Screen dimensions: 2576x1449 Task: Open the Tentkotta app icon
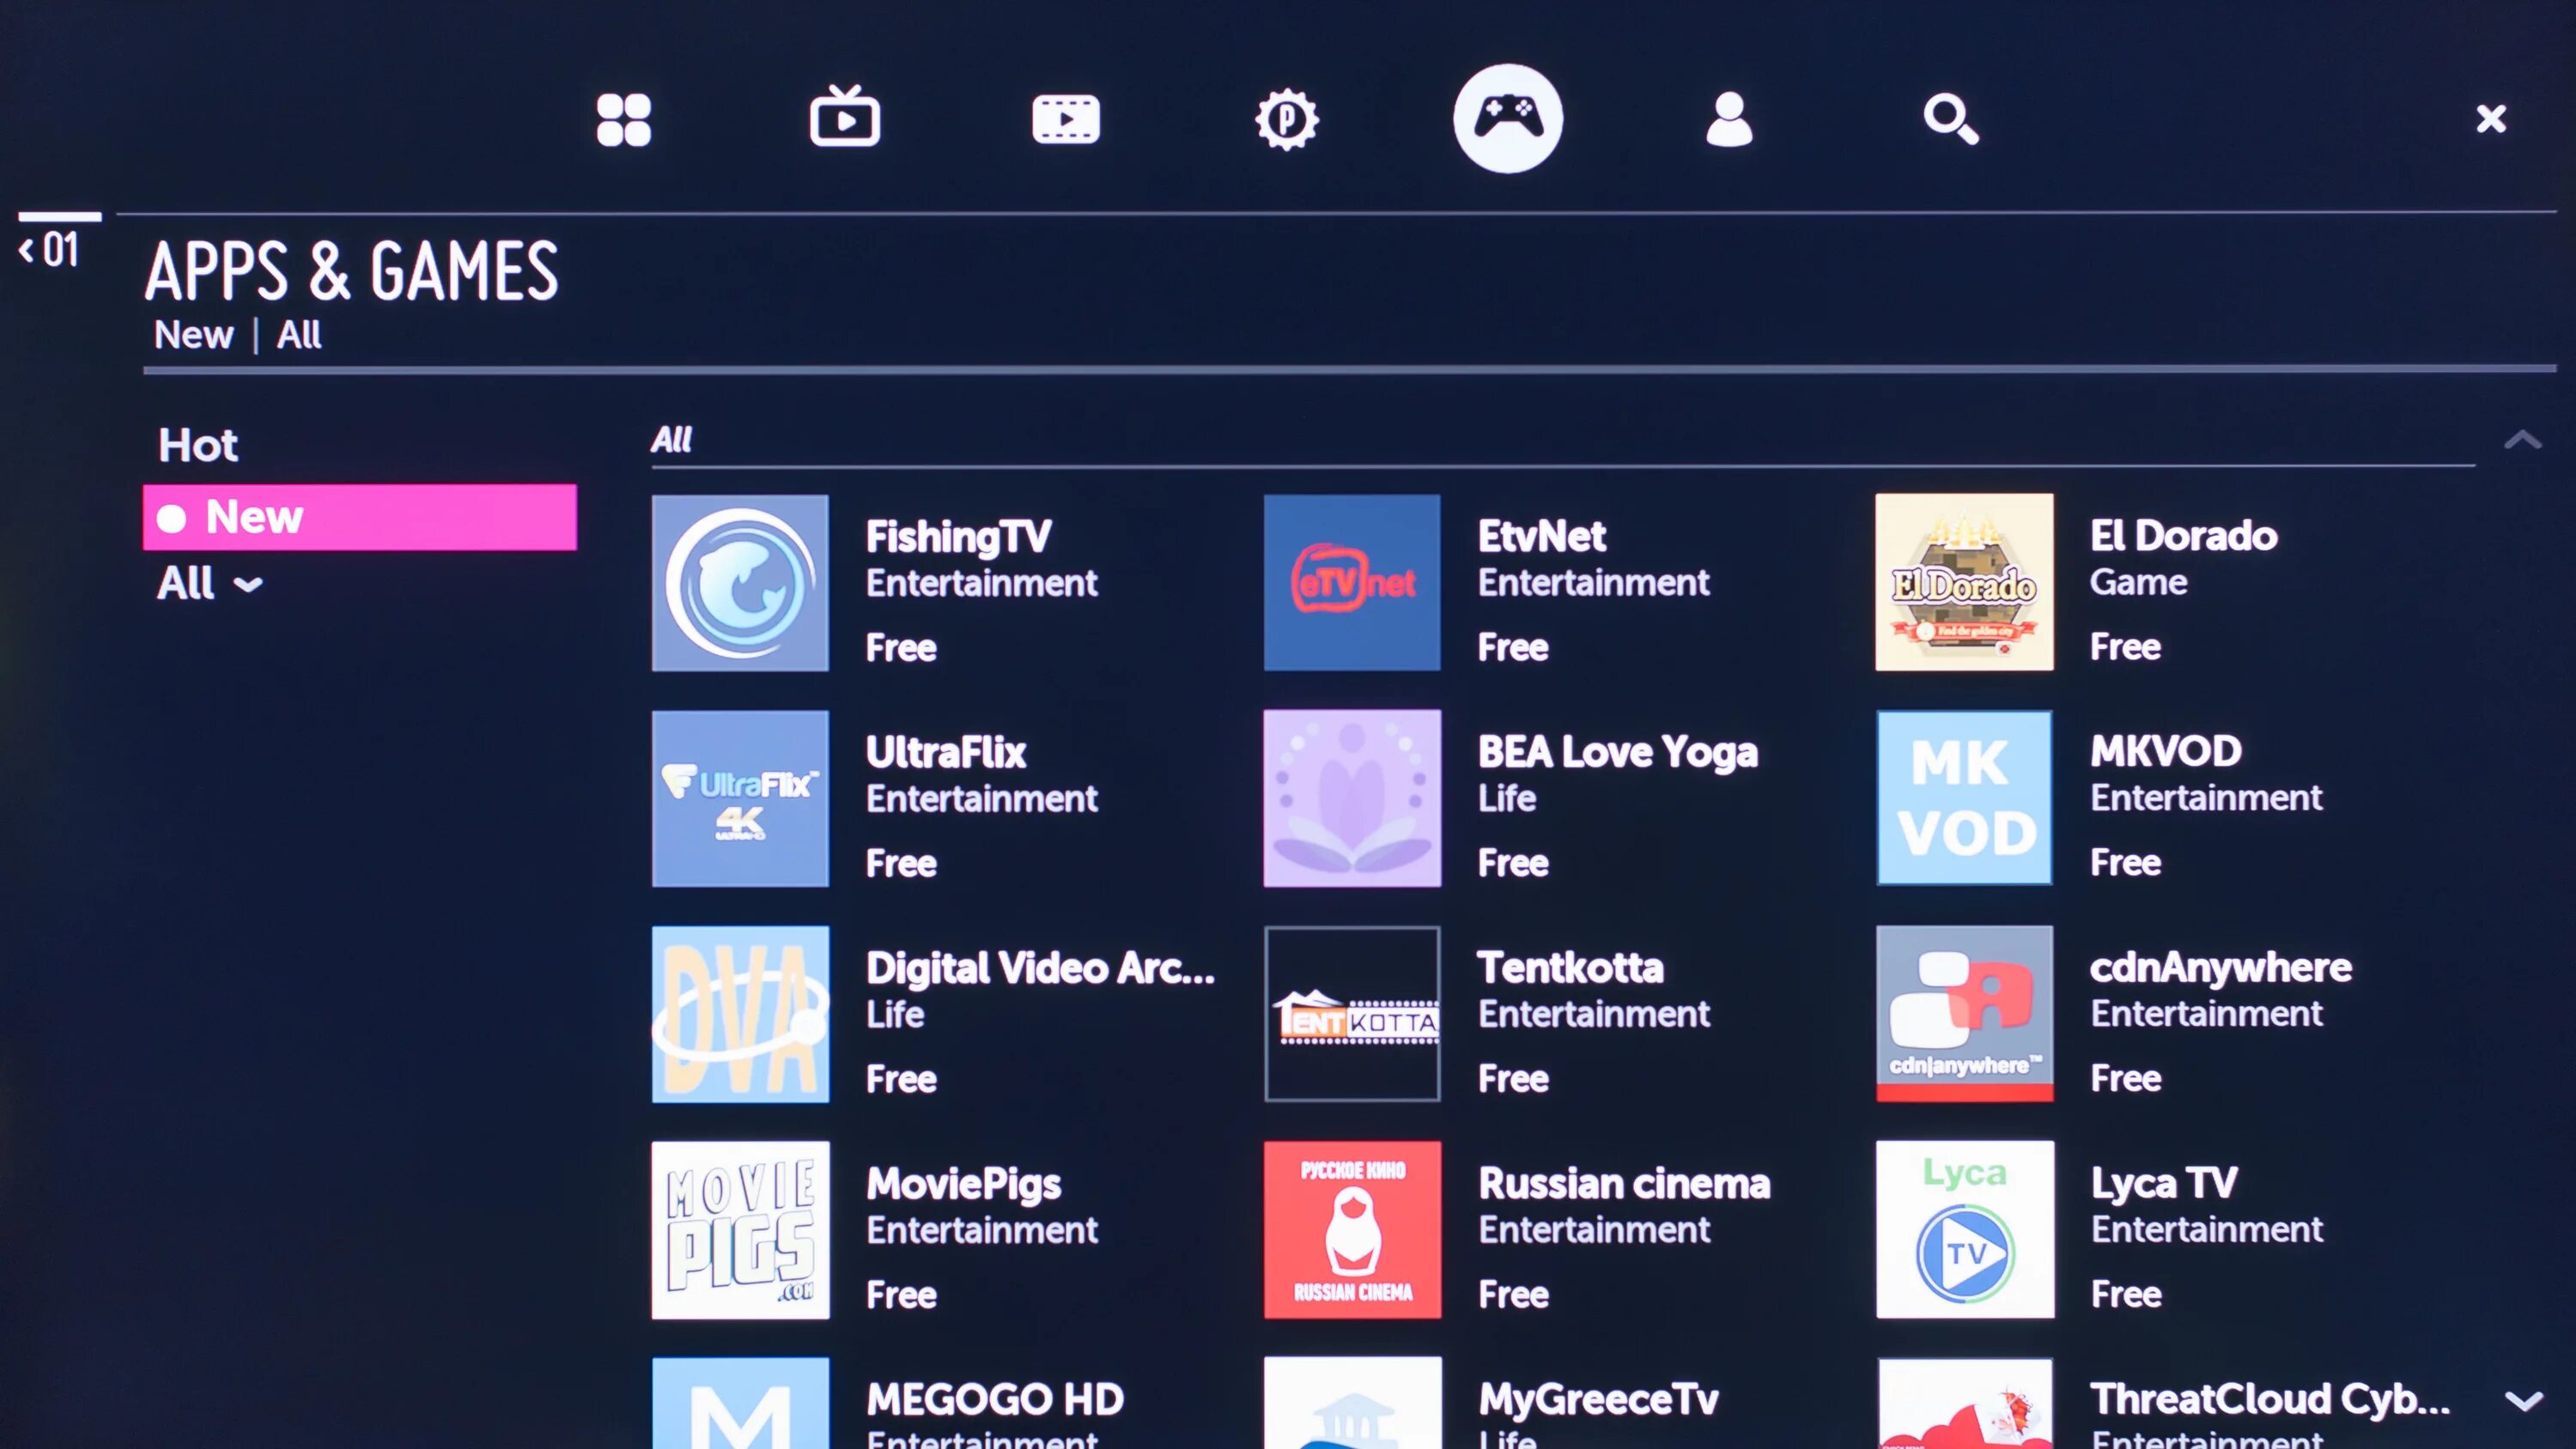coord(1352,1014)
